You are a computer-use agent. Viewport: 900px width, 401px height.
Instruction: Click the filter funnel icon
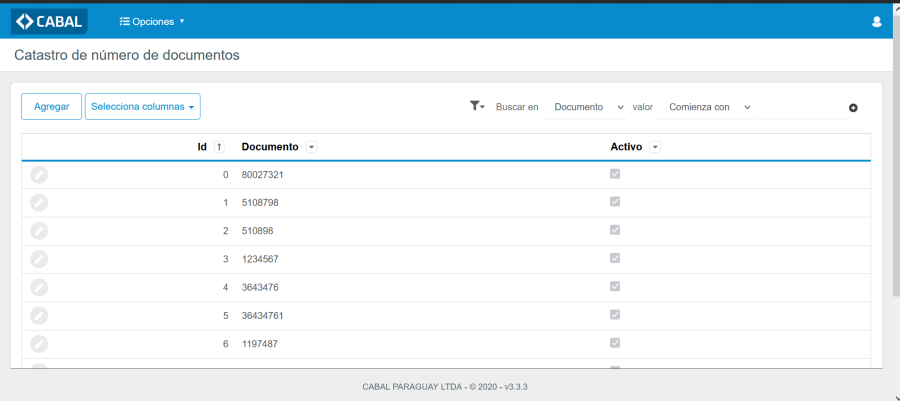(x=476, y=106)
